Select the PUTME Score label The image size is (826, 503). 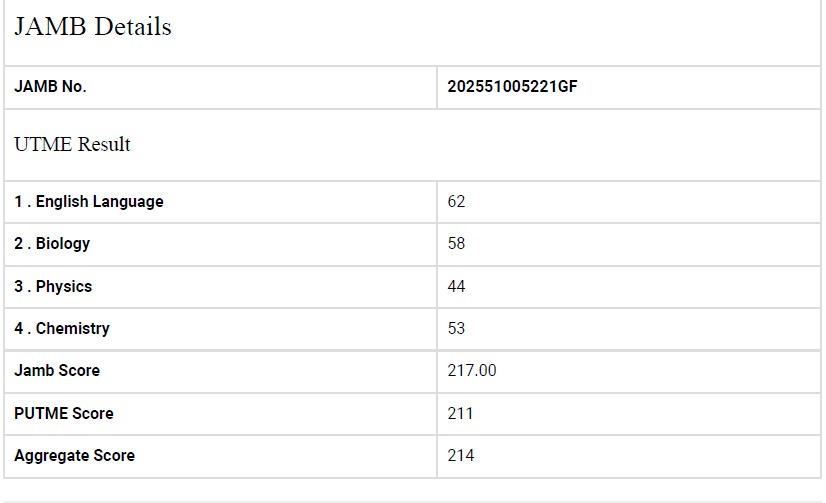(x=64, y=414)
